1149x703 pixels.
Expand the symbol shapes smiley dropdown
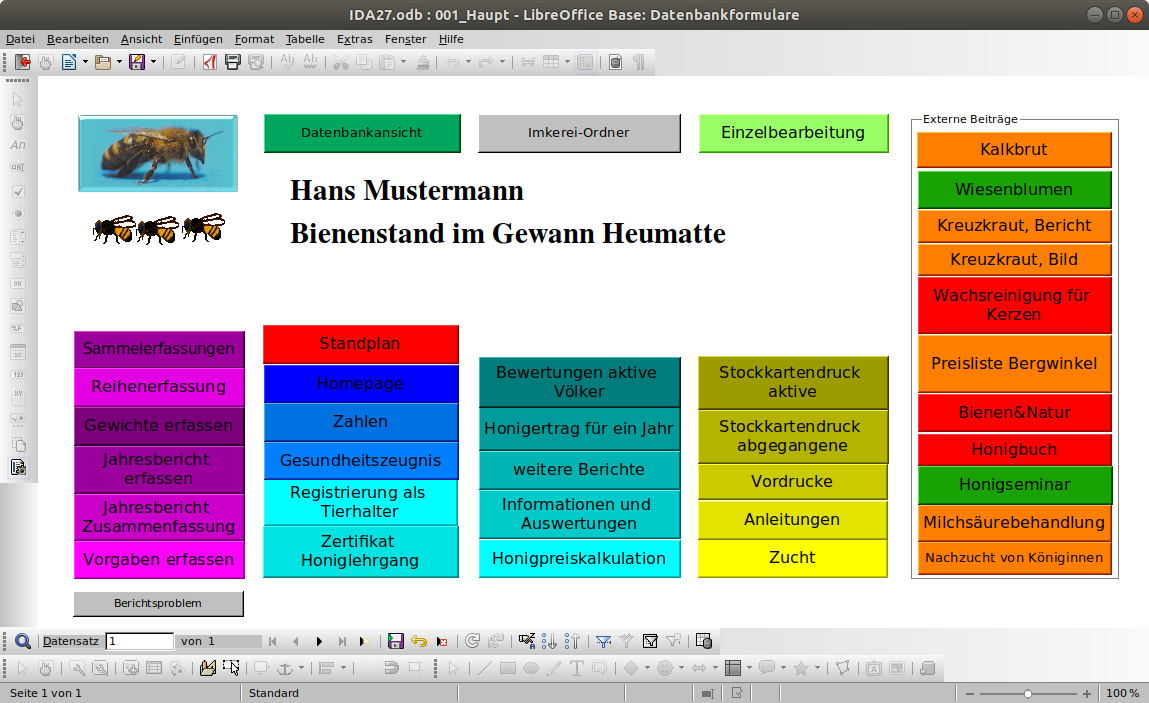pyautogui.click(x=681, y=668)
